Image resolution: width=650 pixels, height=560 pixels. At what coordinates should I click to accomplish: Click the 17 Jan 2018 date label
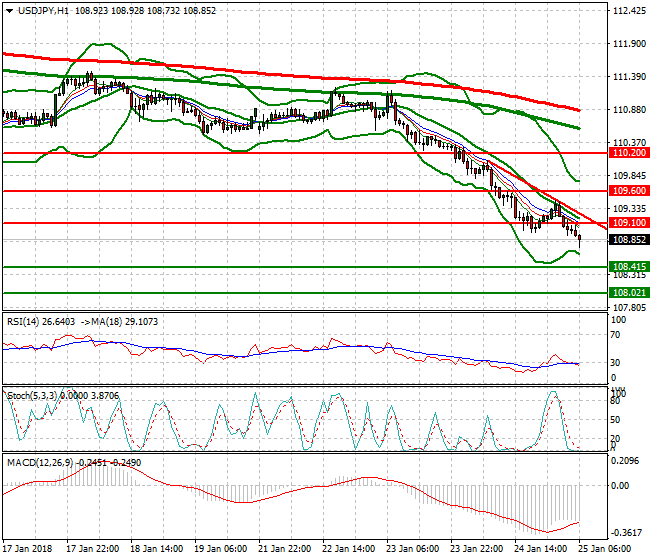point(28,549)
